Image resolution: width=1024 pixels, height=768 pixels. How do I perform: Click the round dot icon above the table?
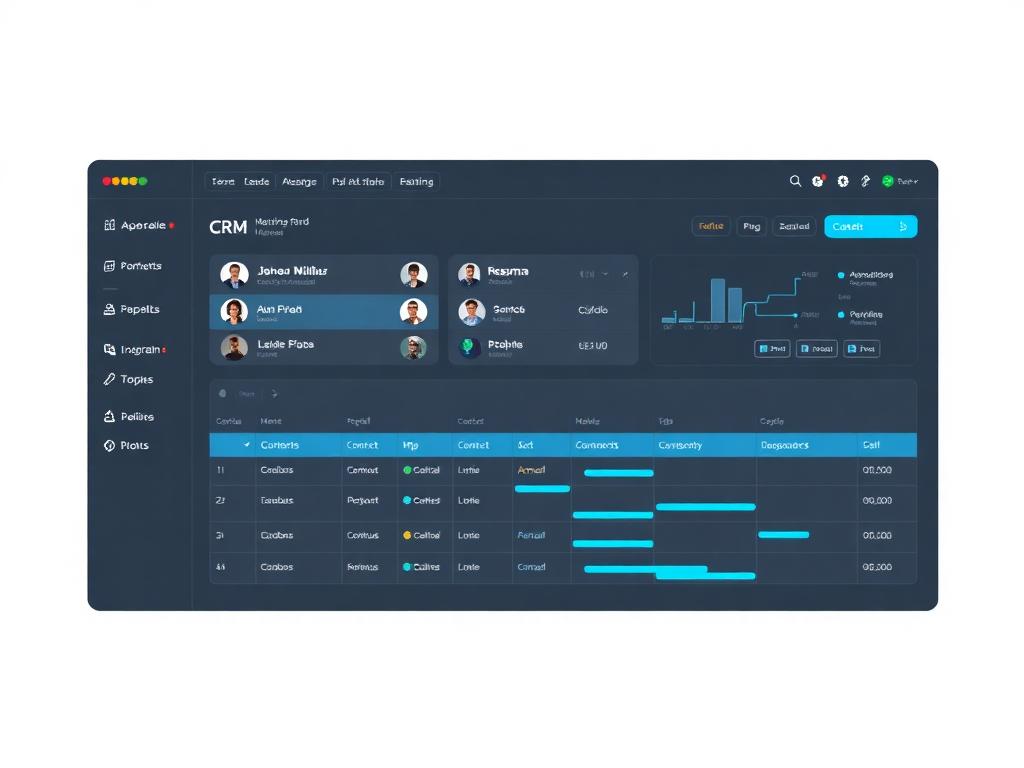click(223, 394)
